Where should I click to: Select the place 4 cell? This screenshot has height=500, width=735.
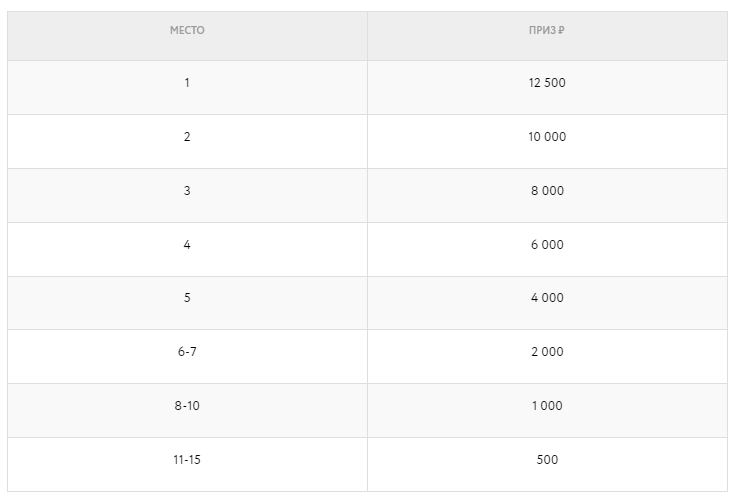(x=187, y=245)
